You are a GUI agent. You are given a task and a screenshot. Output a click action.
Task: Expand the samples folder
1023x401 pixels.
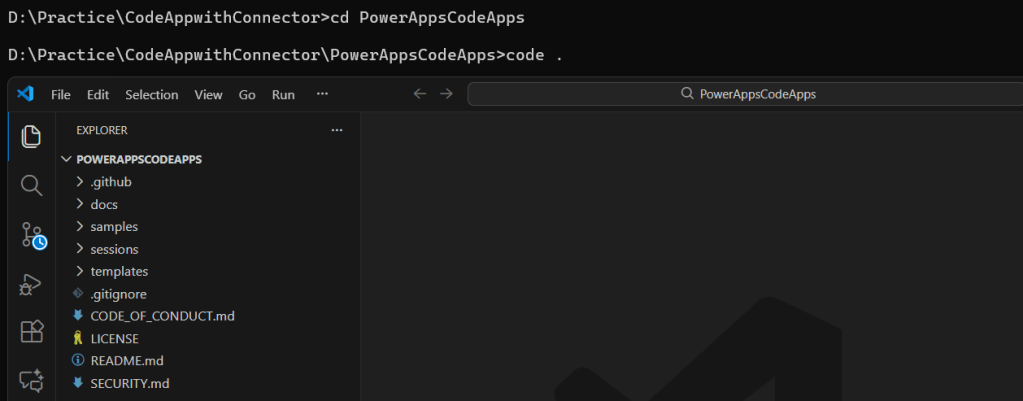pyautogui.click(x=113, y=227)
